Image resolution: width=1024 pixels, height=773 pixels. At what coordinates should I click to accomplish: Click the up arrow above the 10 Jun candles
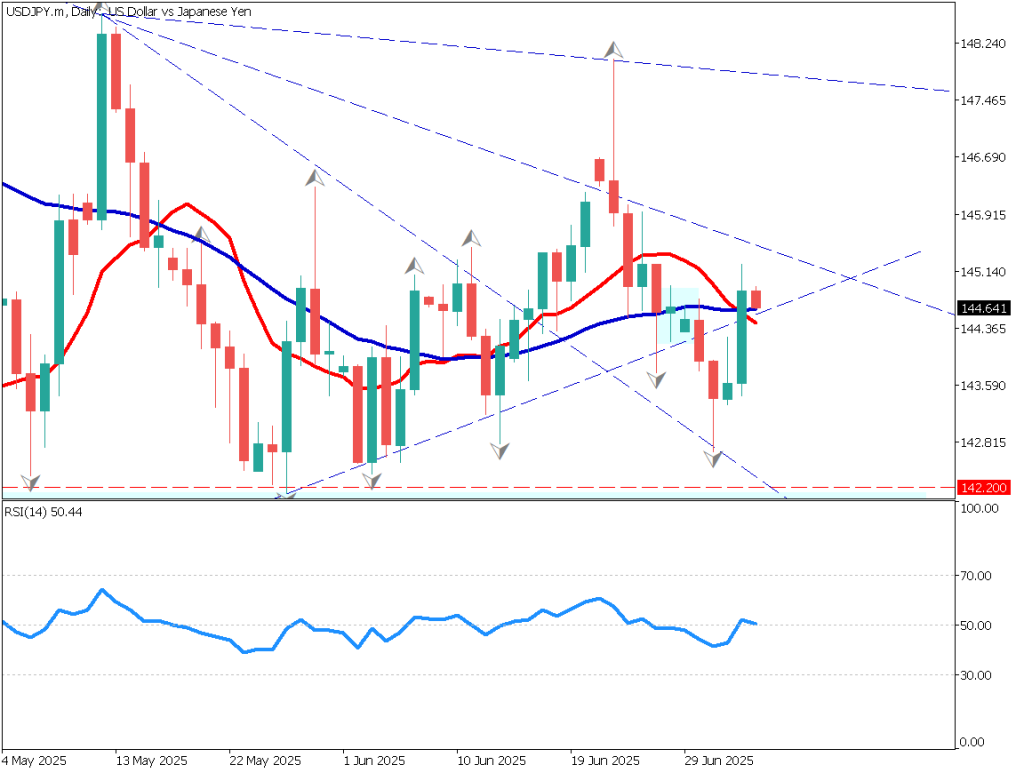(470, 239)
